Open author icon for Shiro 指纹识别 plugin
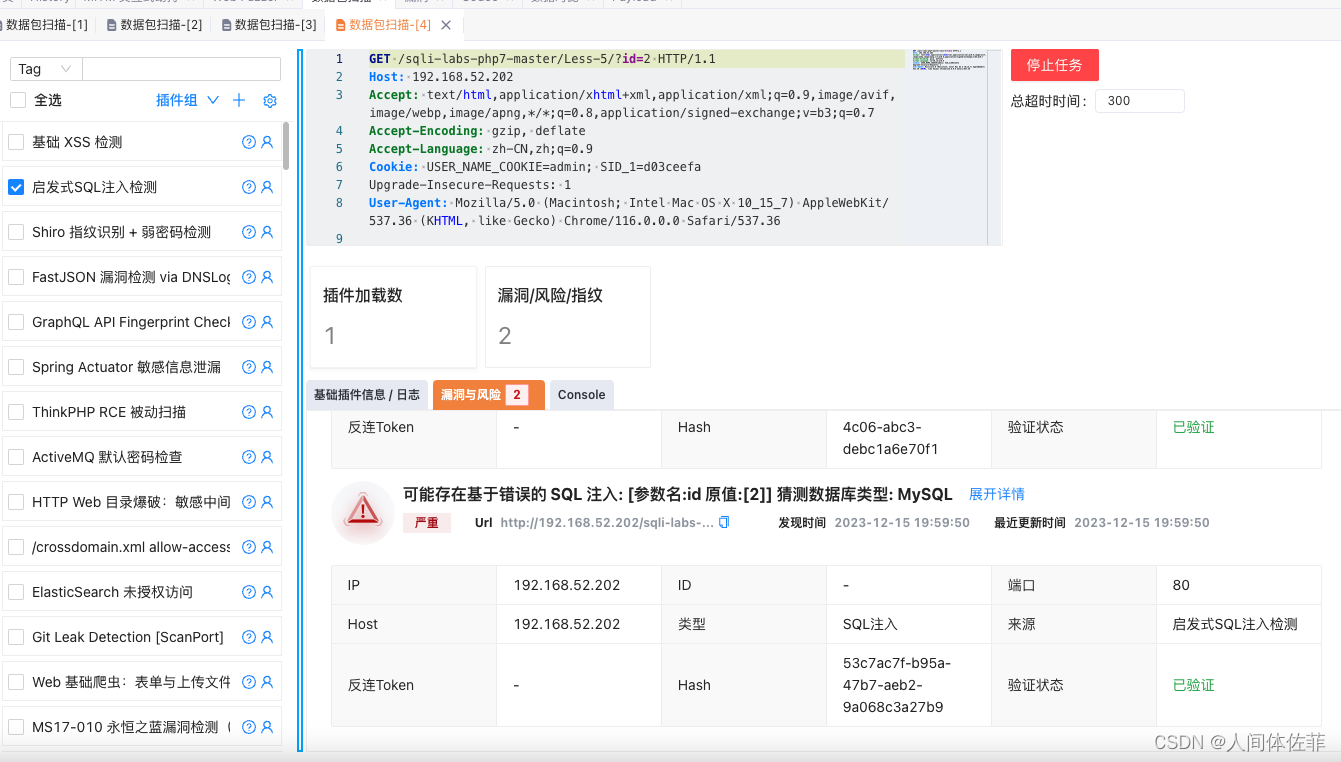 [x=267, y=232]
